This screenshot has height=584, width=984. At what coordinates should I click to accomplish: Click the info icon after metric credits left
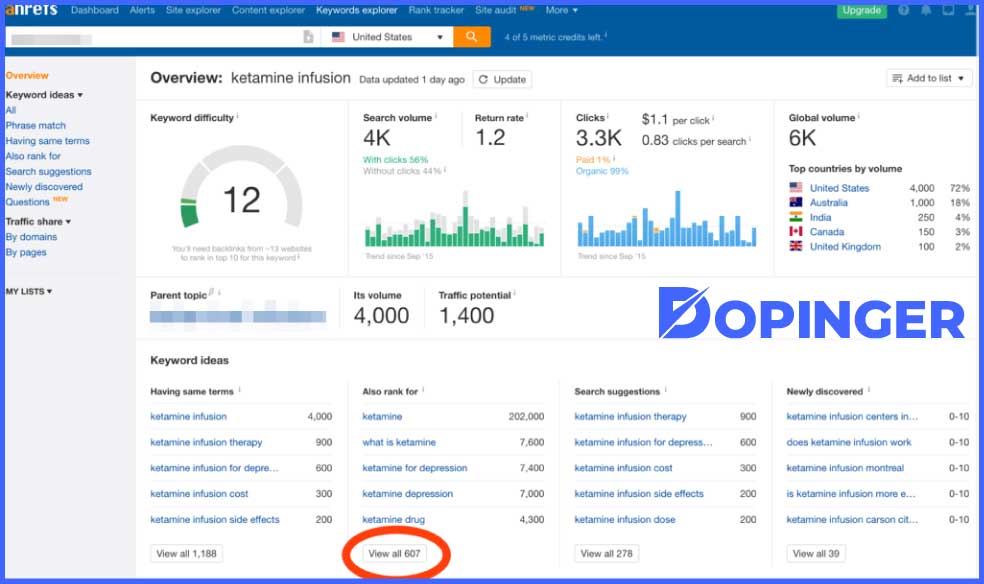tap(606, 36)
